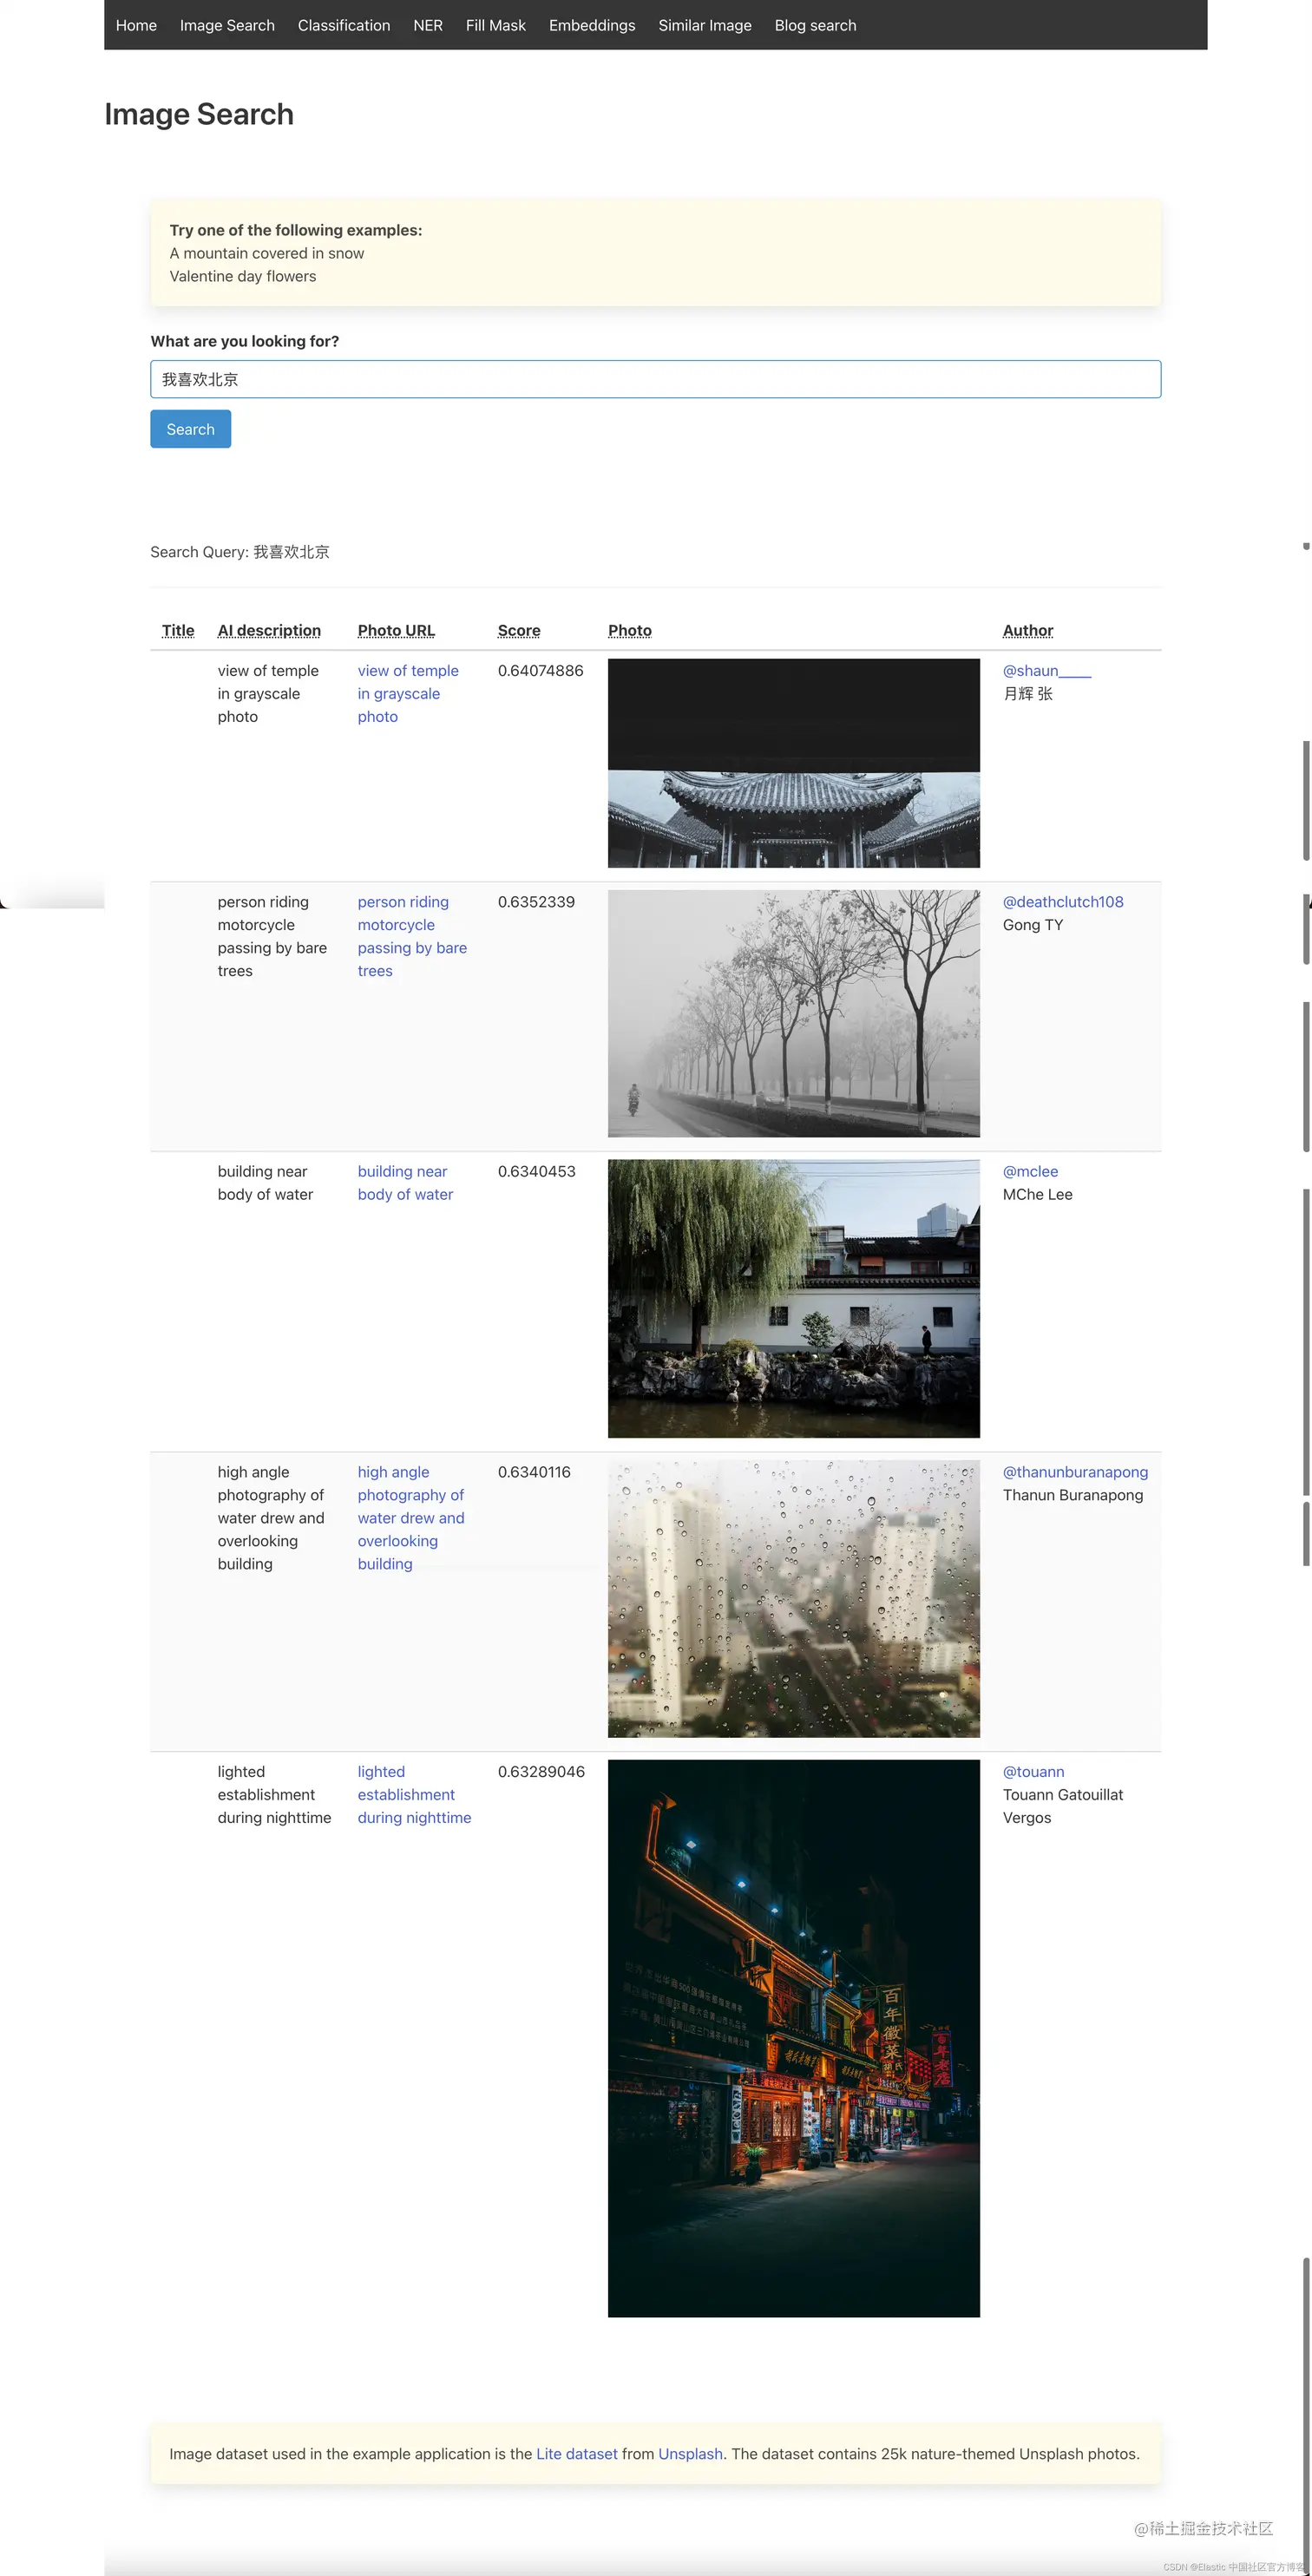The width and height of the screenshot is (1312, 2576).
Task: Click the 'Search Query: 我喜欢北京' text
Action: (240, 551)
